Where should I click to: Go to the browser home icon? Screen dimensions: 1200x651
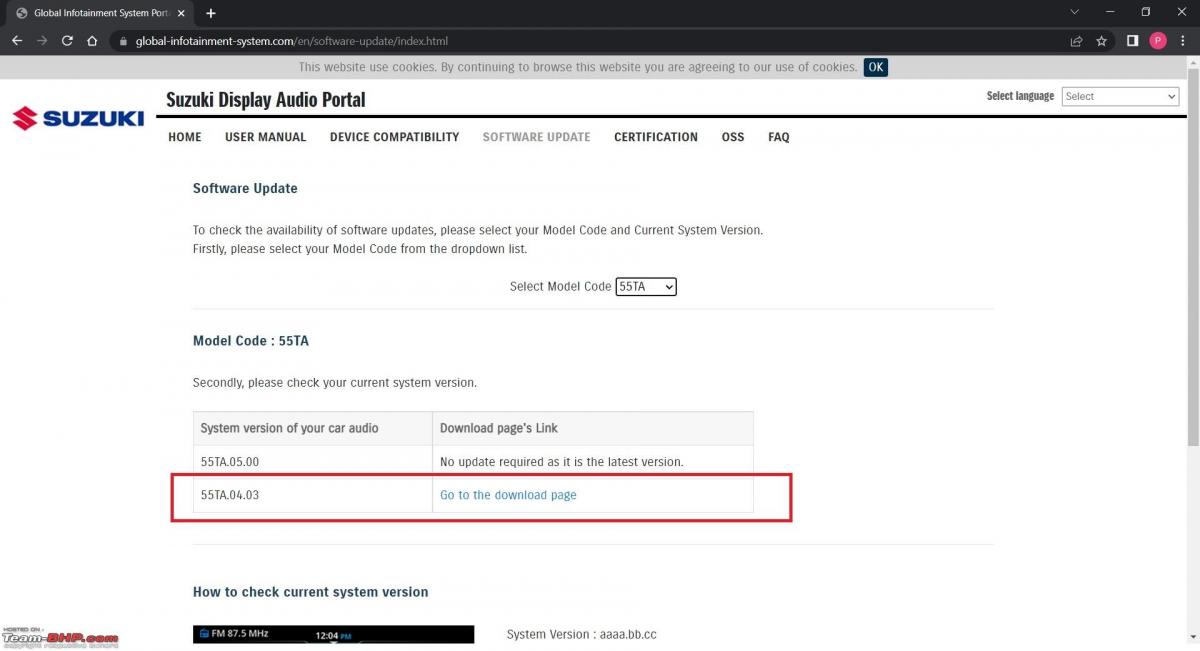[x=92, y=41]
